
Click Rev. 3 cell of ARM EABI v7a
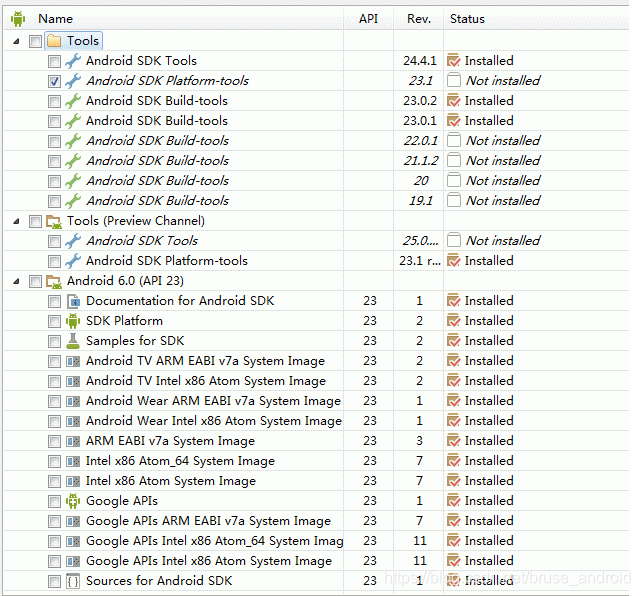pyautogui.click(x=420, y=441)
